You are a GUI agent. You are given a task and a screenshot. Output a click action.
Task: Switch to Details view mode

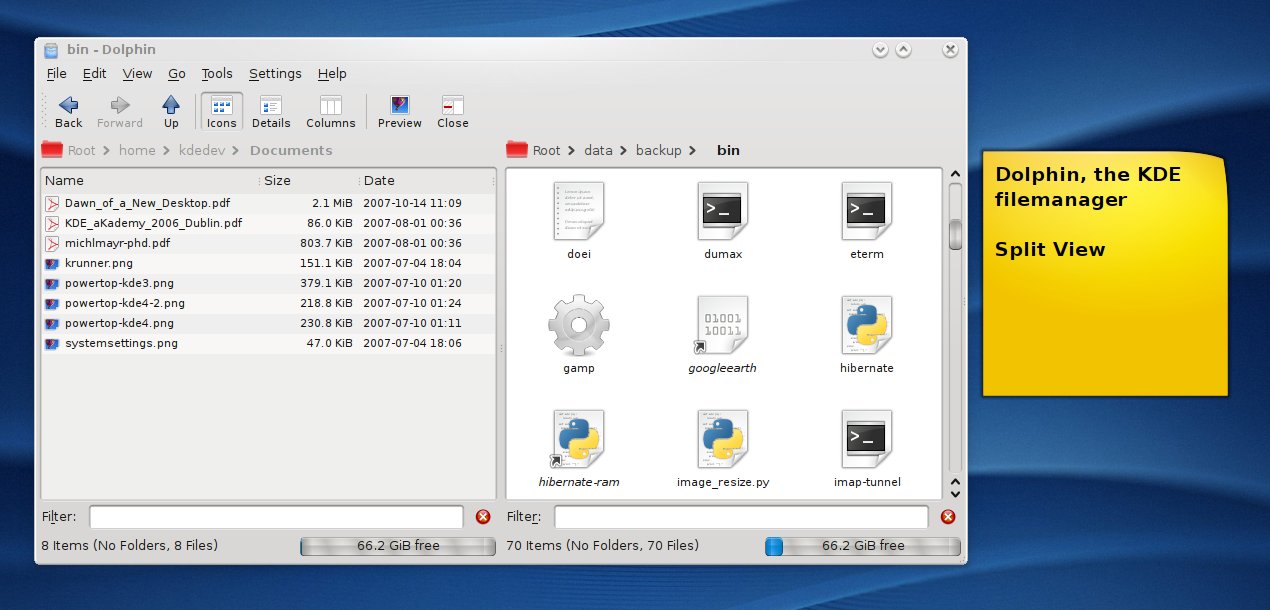271,112
